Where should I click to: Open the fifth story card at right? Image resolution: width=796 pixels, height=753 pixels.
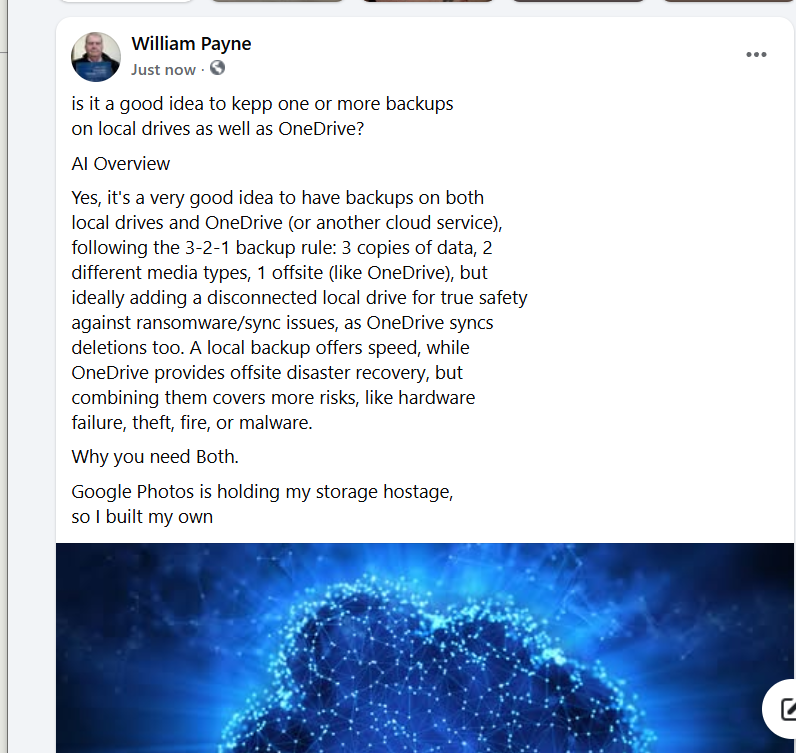tap(729, 1)
